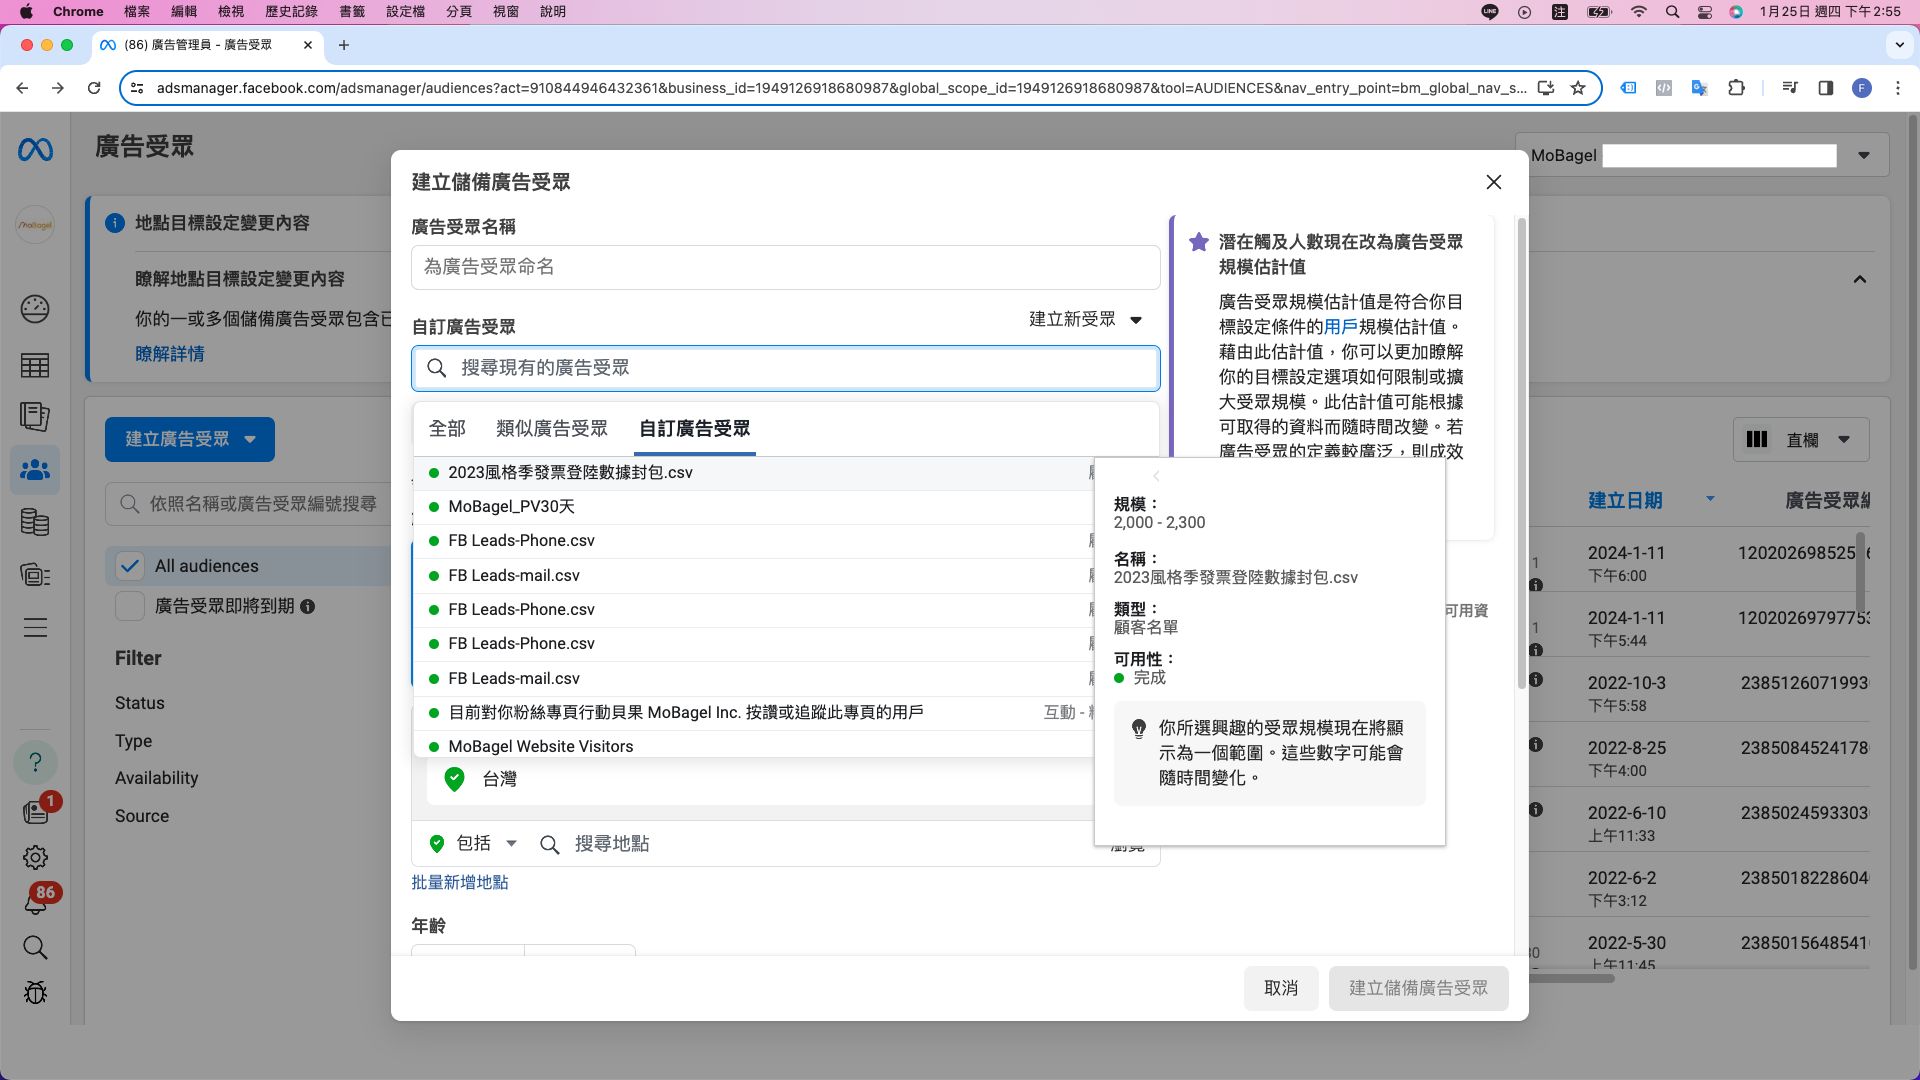Open Chrome tab search dropdown arrow
Viewport: 1920px width, 1080px height.
1899,45
